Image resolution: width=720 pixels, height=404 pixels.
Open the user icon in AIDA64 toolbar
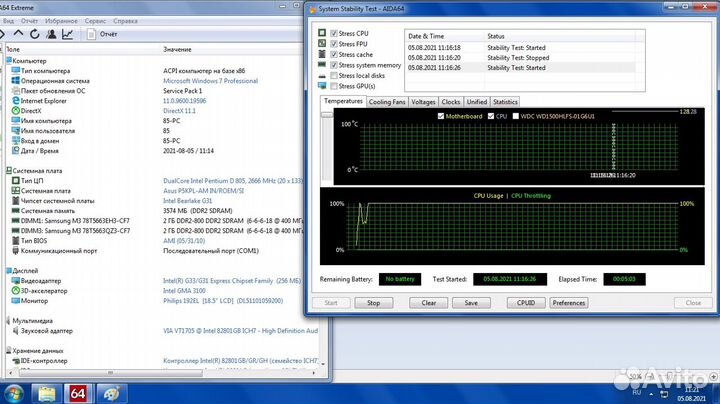pyautogui.click(x=51, y=34)
